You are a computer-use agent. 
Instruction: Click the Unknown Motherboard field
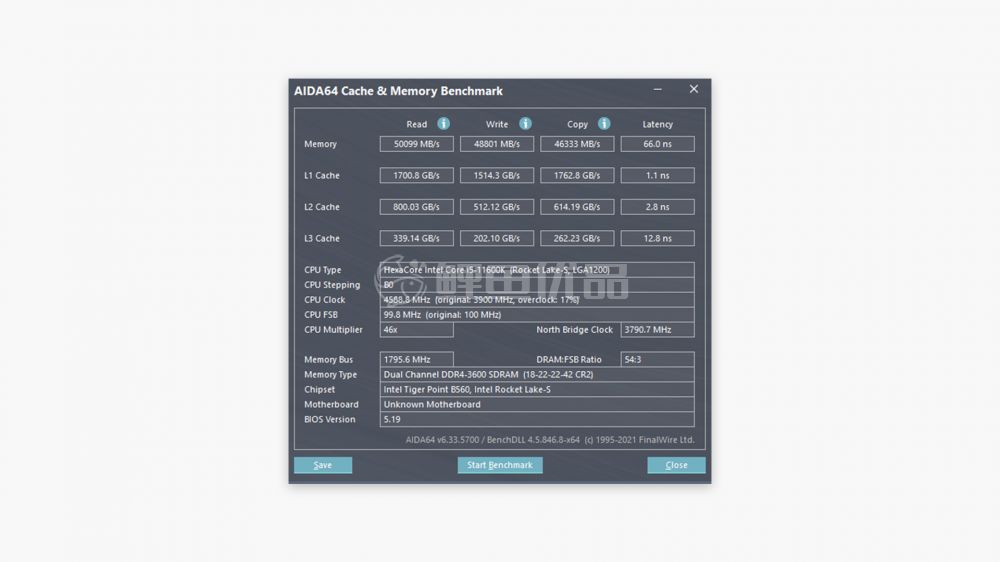coord(537,404)
